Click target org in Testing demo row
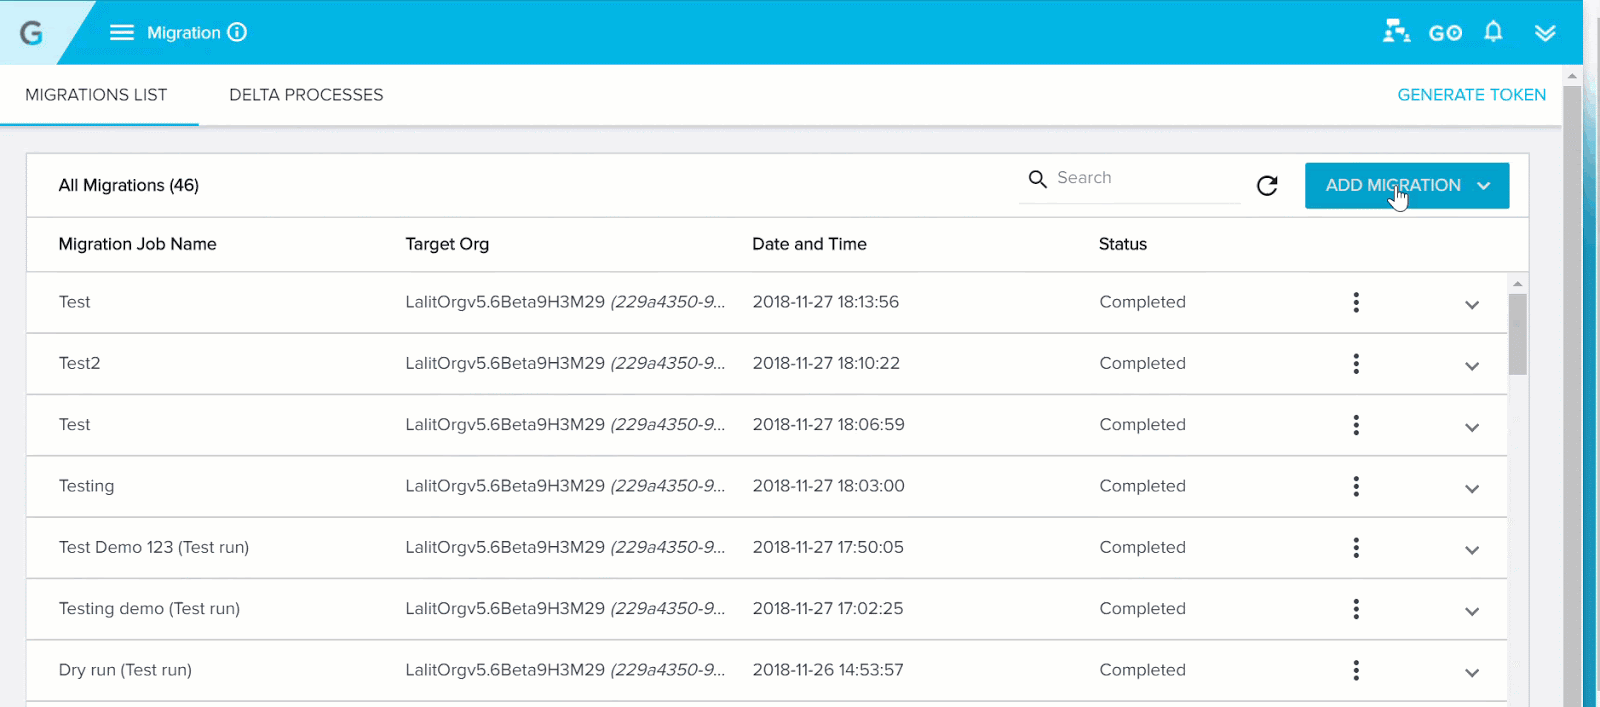The width and height of the screenshot is (1600, 707). (x=565, y=609)
